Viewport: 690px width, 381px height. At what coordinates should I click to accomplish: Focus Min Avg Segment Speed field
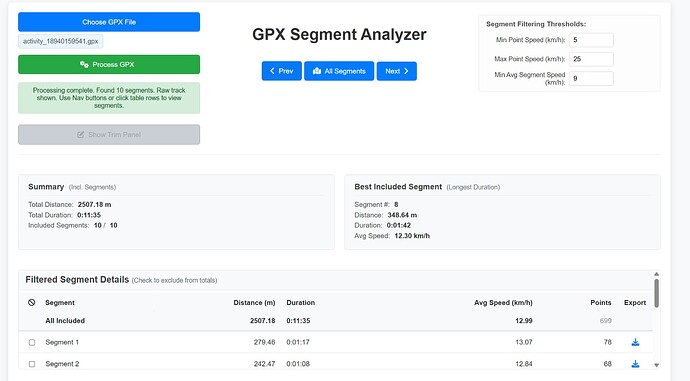coord(591,78)
